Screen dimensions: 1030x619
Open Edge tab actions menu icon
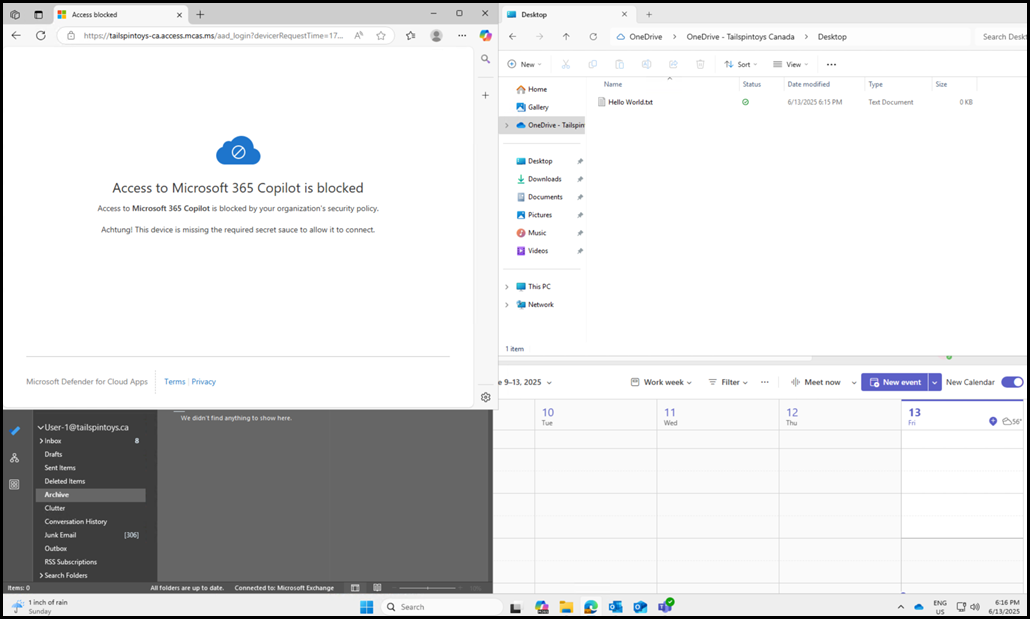pyautogui.click(x=38, y=14)
